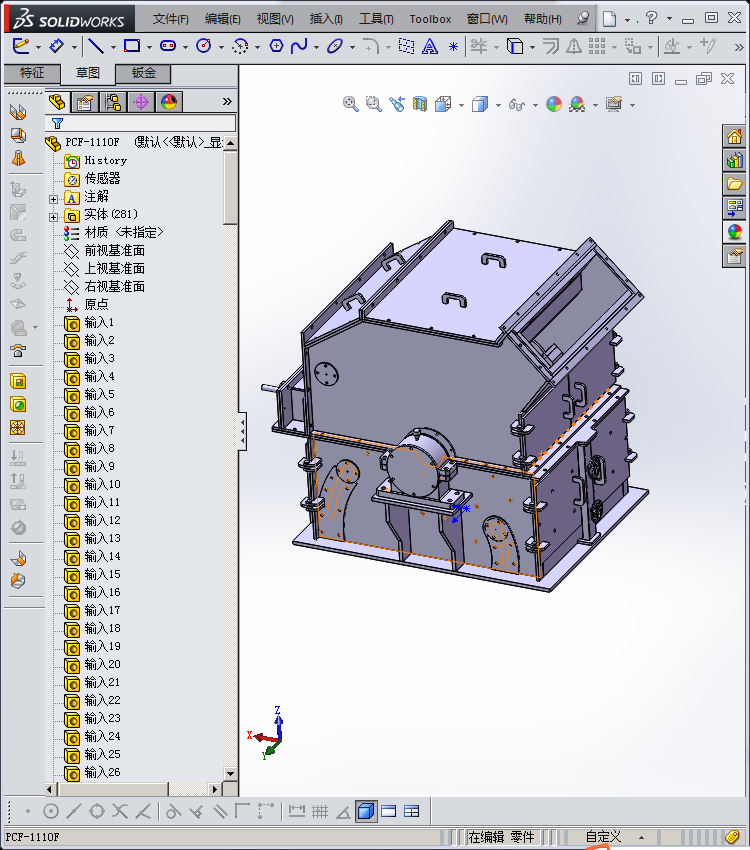The height and width of the screenshot is (850, 750).
Task: Open the Rectangle tool dropdown arrow
Action: [x=149, y=47]
